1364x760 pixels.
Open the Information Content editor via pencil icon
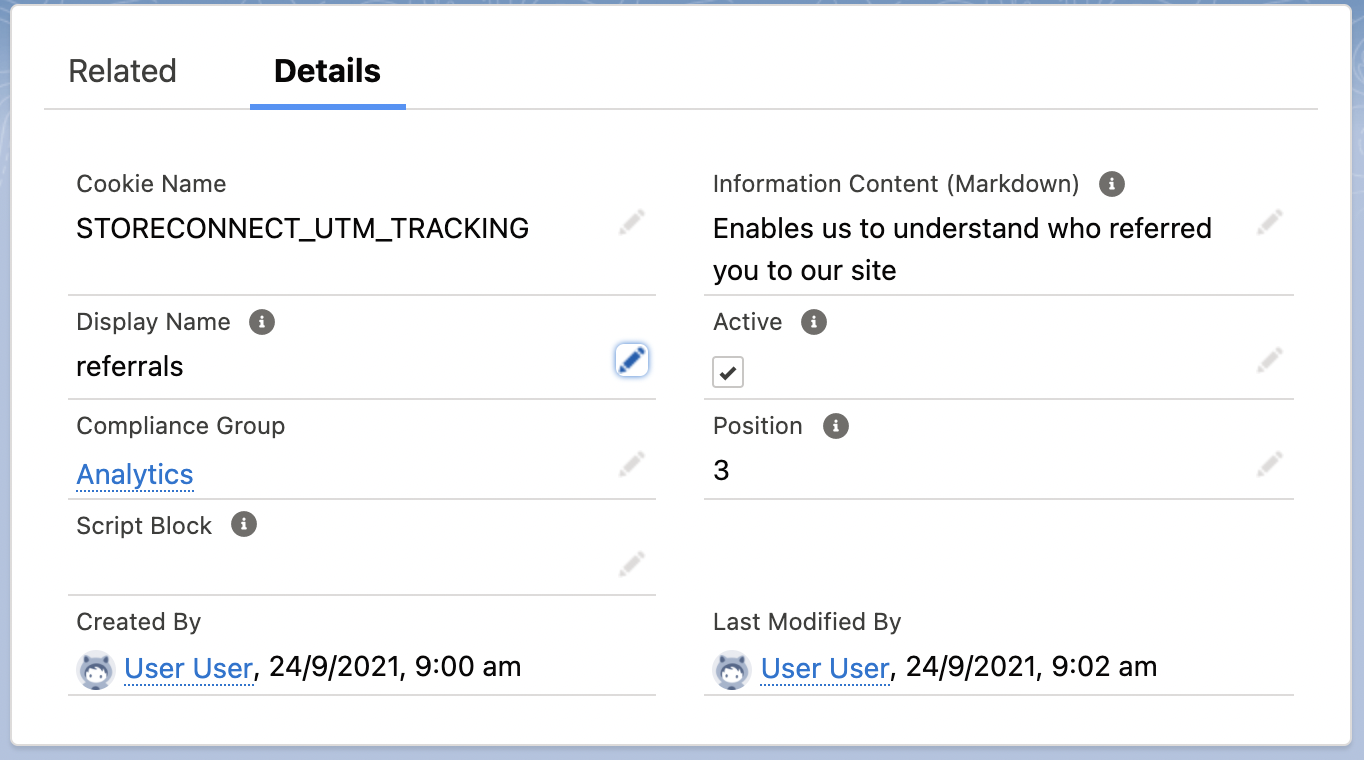pos(1269,221)
